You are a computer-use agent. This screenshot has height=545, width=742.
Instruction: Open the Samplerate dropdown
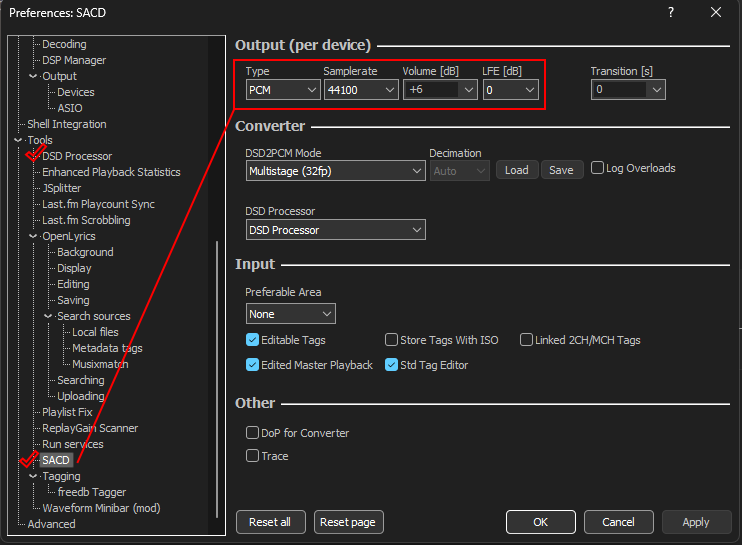point(360,90)
